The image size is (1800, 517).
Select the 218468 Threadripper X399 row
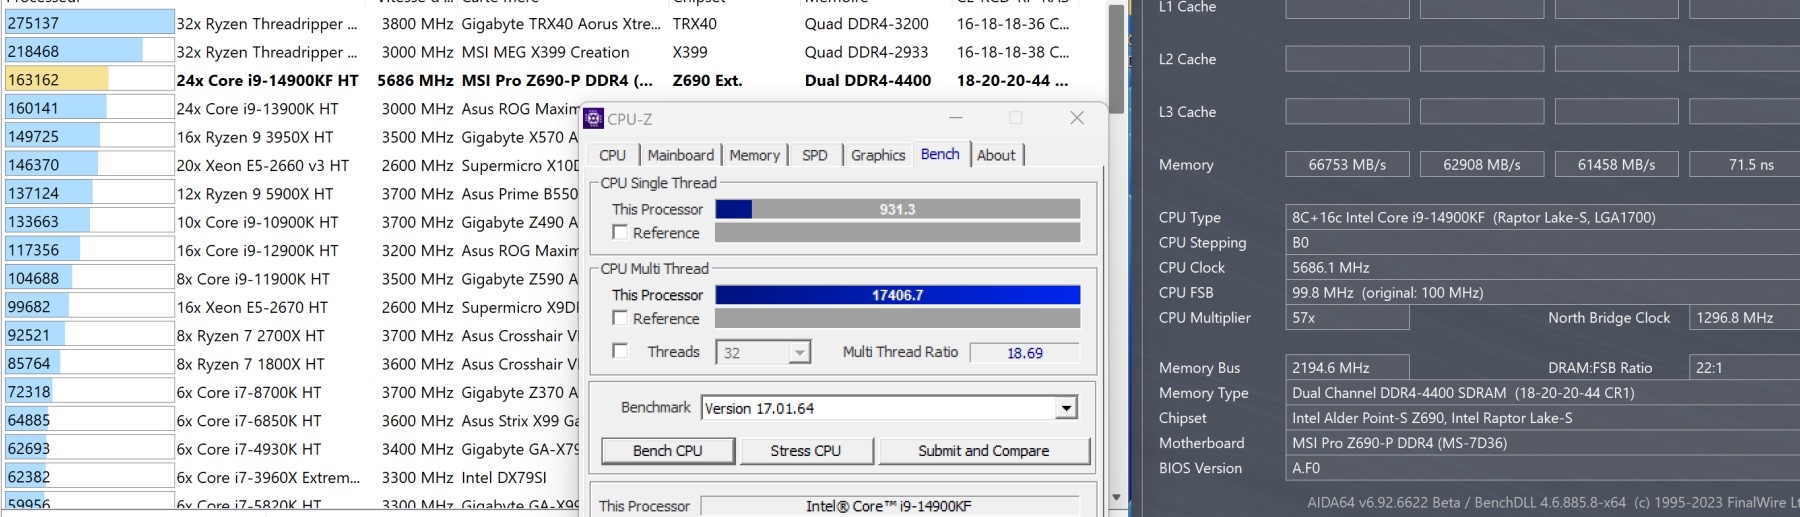point(540,51)
